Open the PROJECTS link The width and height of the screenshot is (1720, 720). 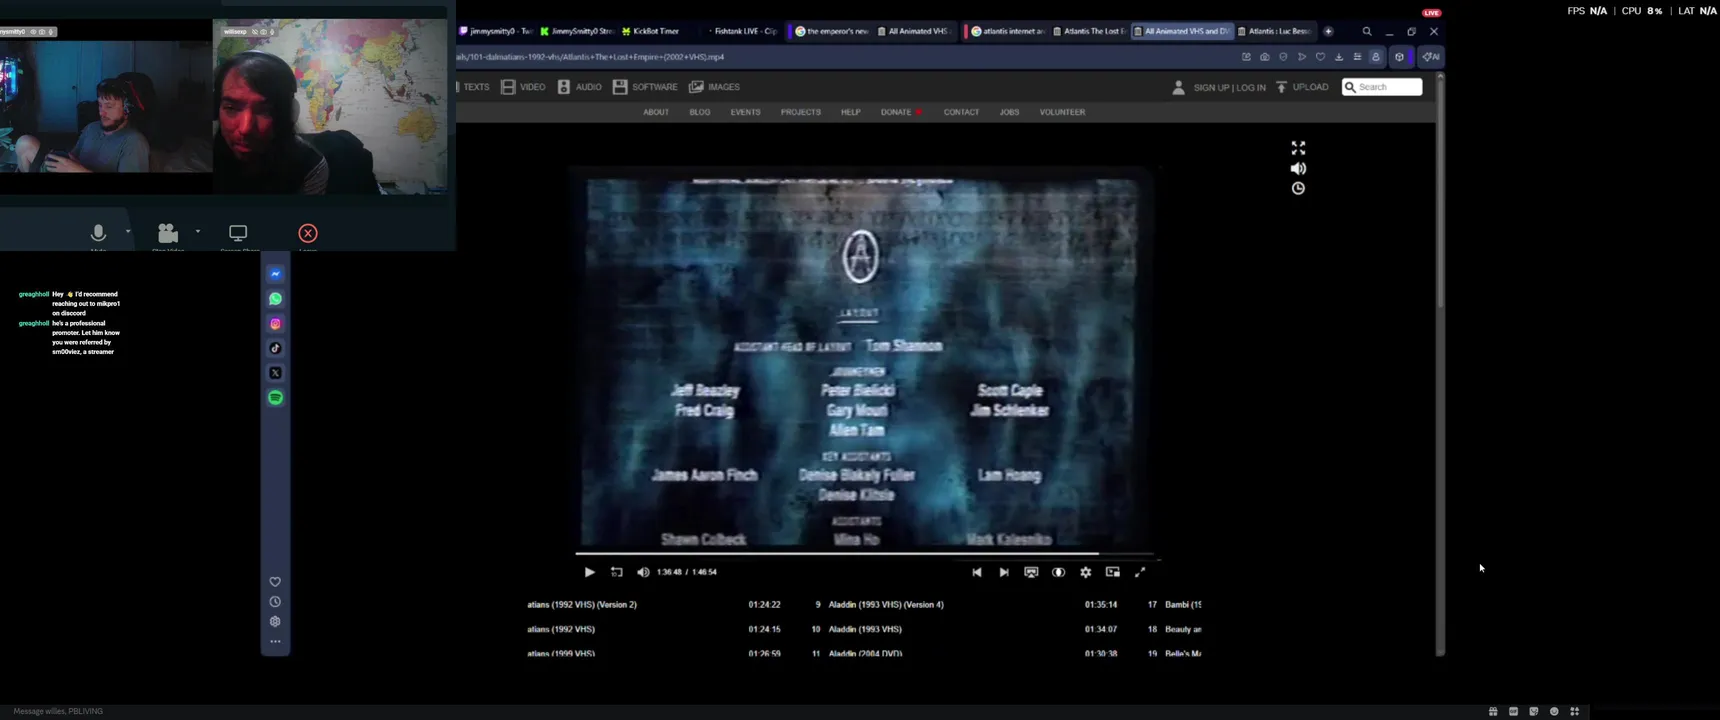800,112
